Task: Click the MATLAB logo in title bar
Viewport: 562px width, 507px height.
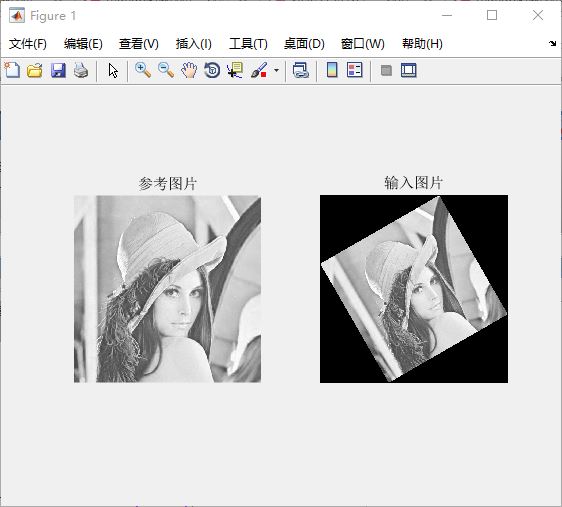Action: [17, 15]
